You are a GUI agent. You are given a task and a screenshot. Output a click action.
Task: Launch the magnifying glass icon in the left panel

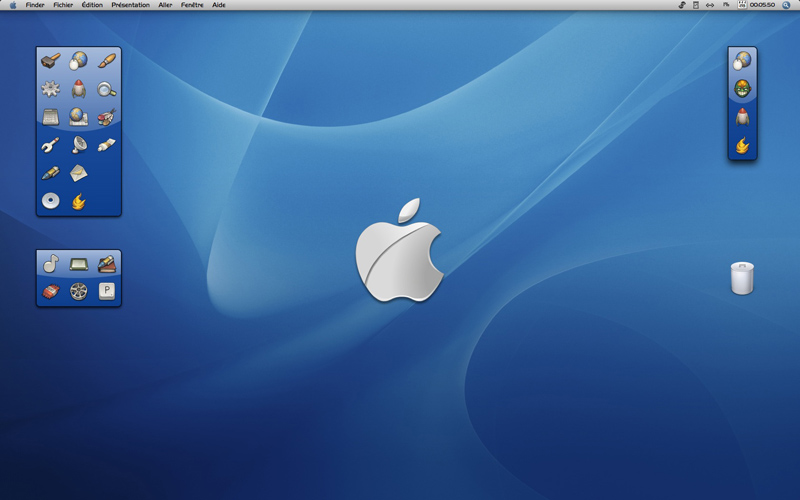pyautogui.click(x=107, y=89)
